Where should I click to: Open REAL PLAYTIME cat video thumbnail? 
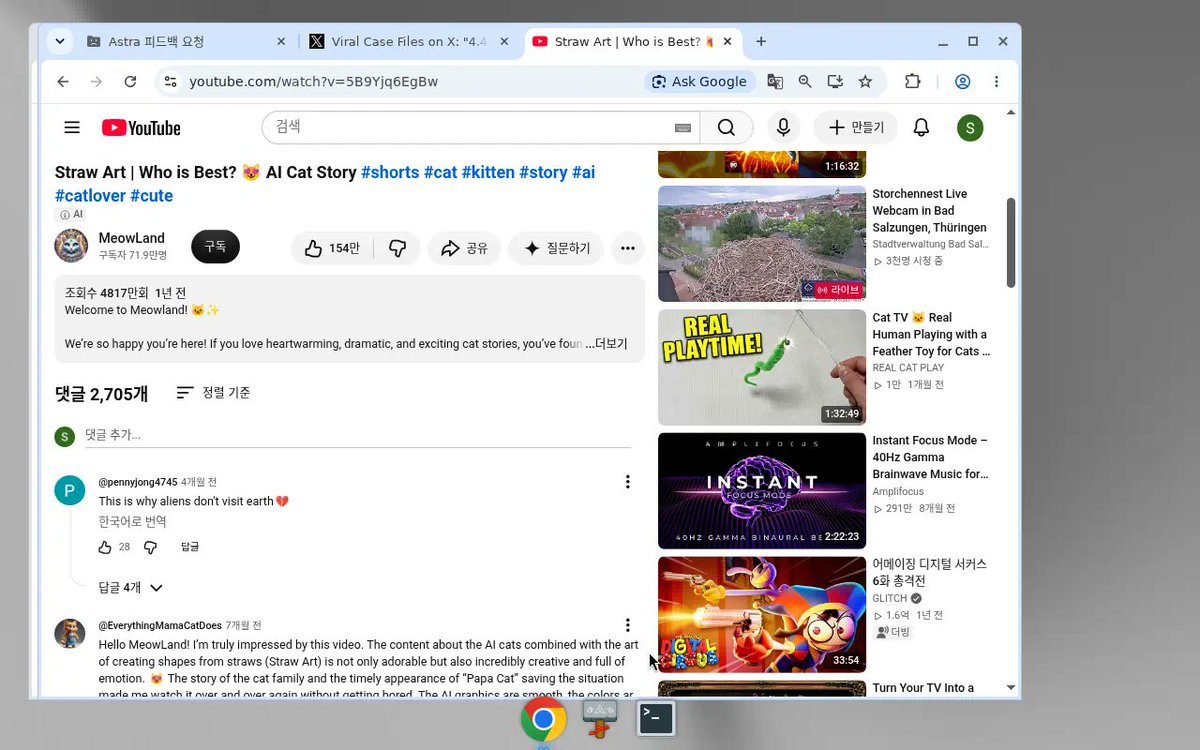coord(762,367)
